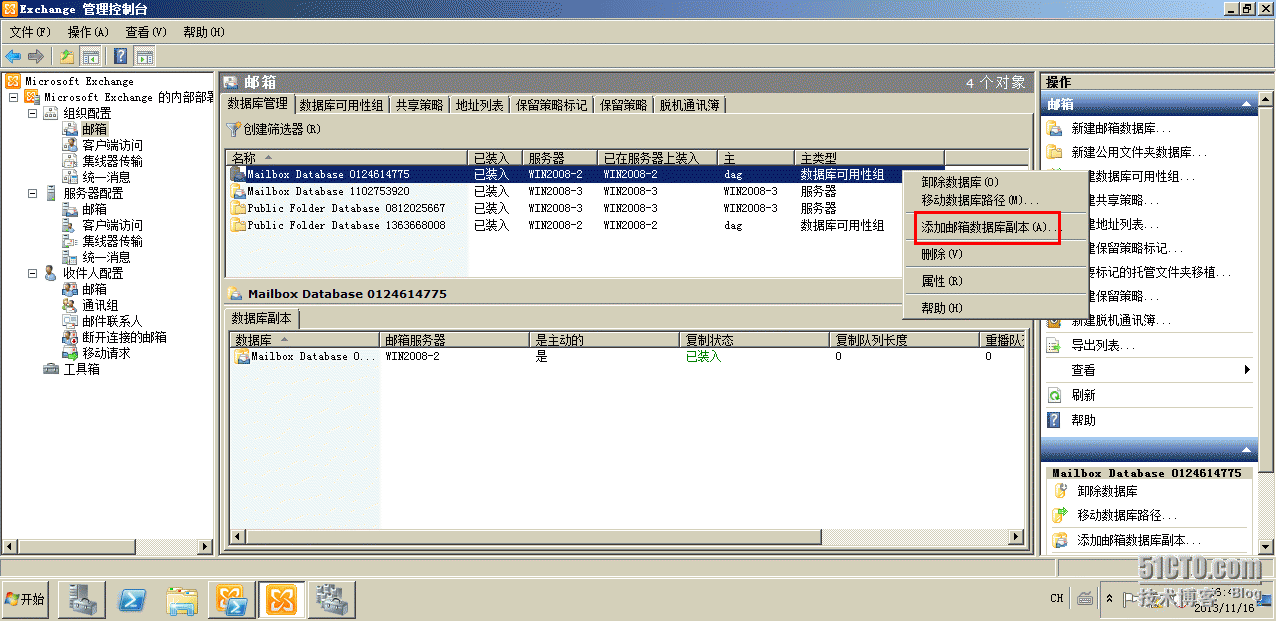Switch to 共享策略 tab
The width and height of the screenshot is (1276, 621).
419,105
